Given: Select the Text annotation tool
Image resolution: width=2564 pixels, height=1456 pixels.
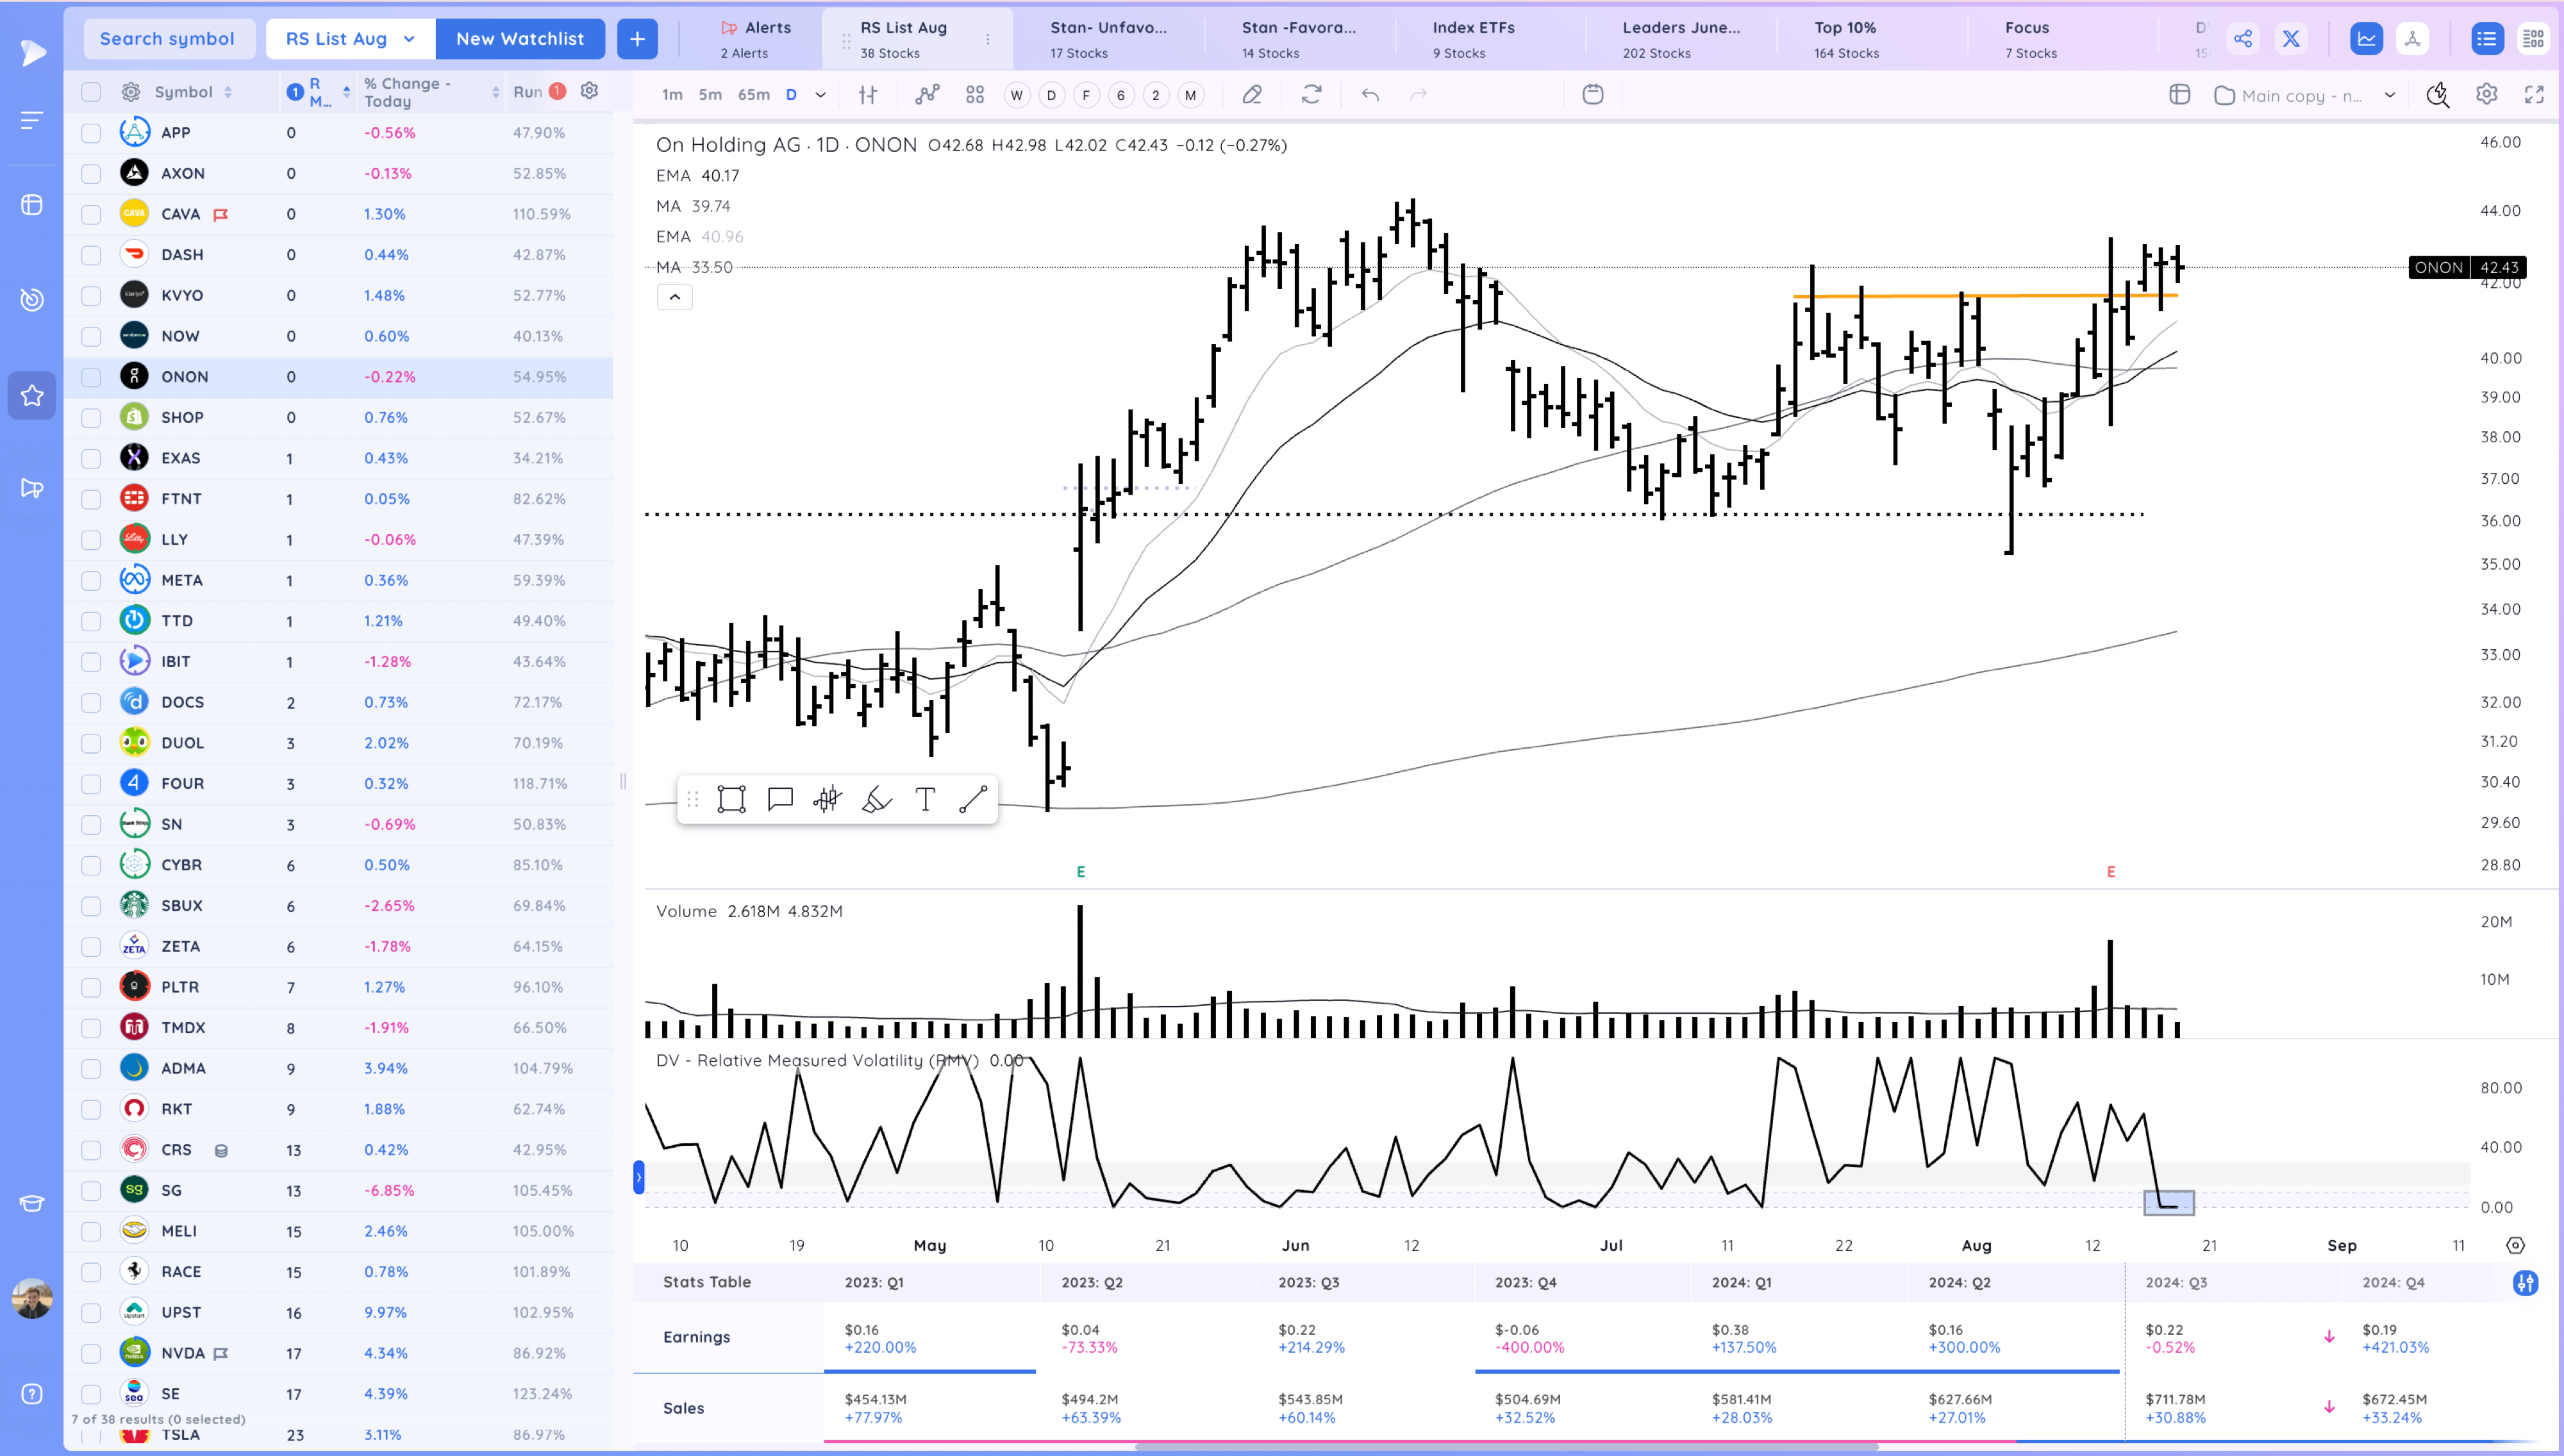Looking at the screenshot, I should 925,798.
